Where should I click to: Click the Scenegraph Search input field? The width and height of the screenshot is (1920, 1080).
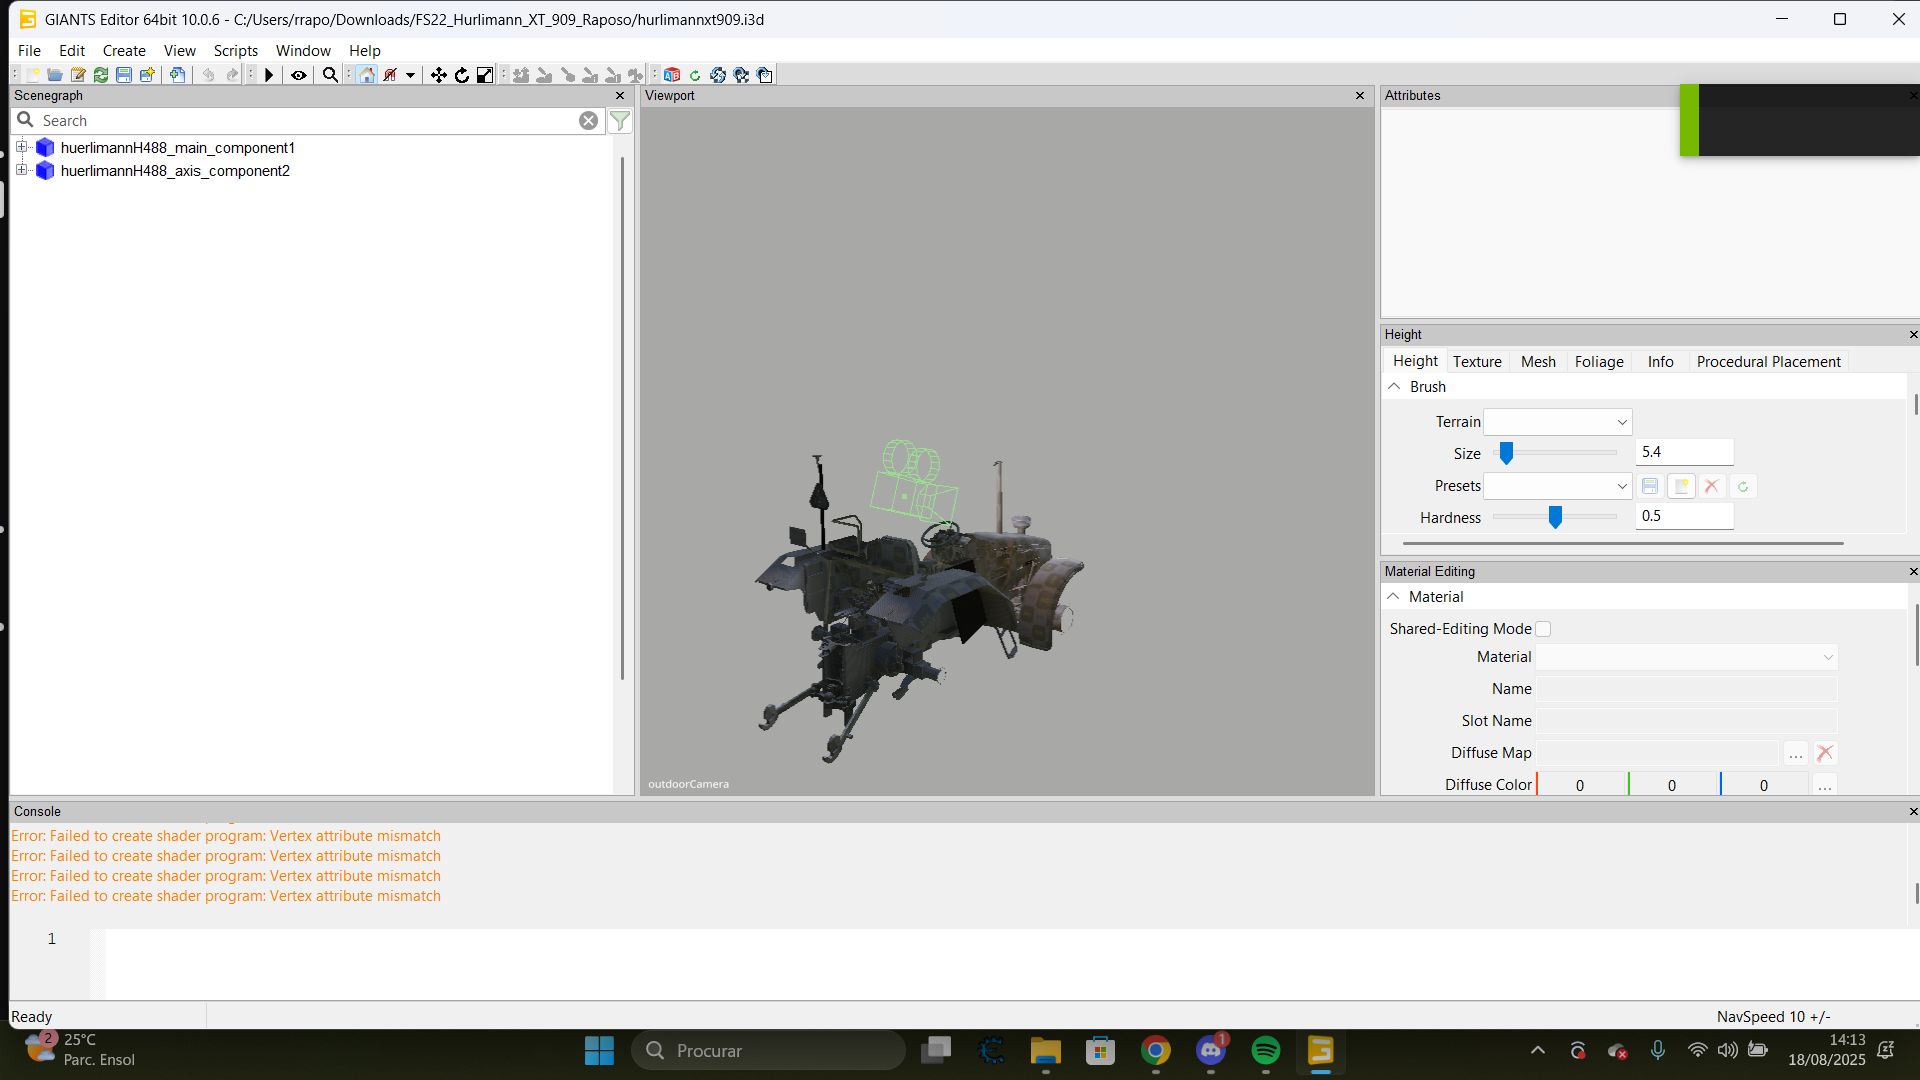(x=308, y=121)
